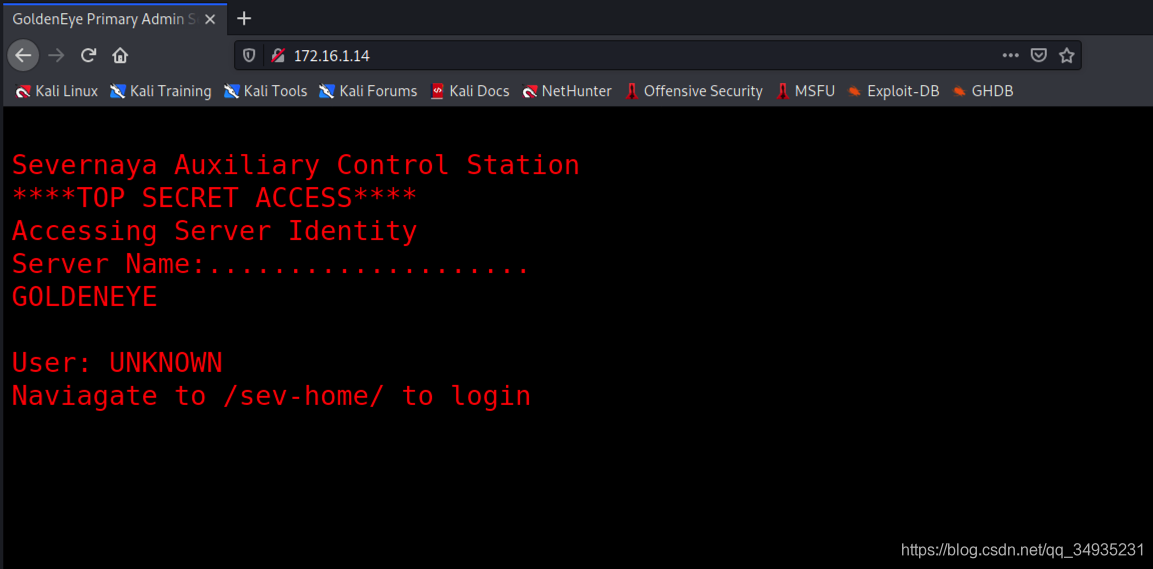
Task: Click the '****TOP SECRET ACCESS****' line
Action: 215,198
